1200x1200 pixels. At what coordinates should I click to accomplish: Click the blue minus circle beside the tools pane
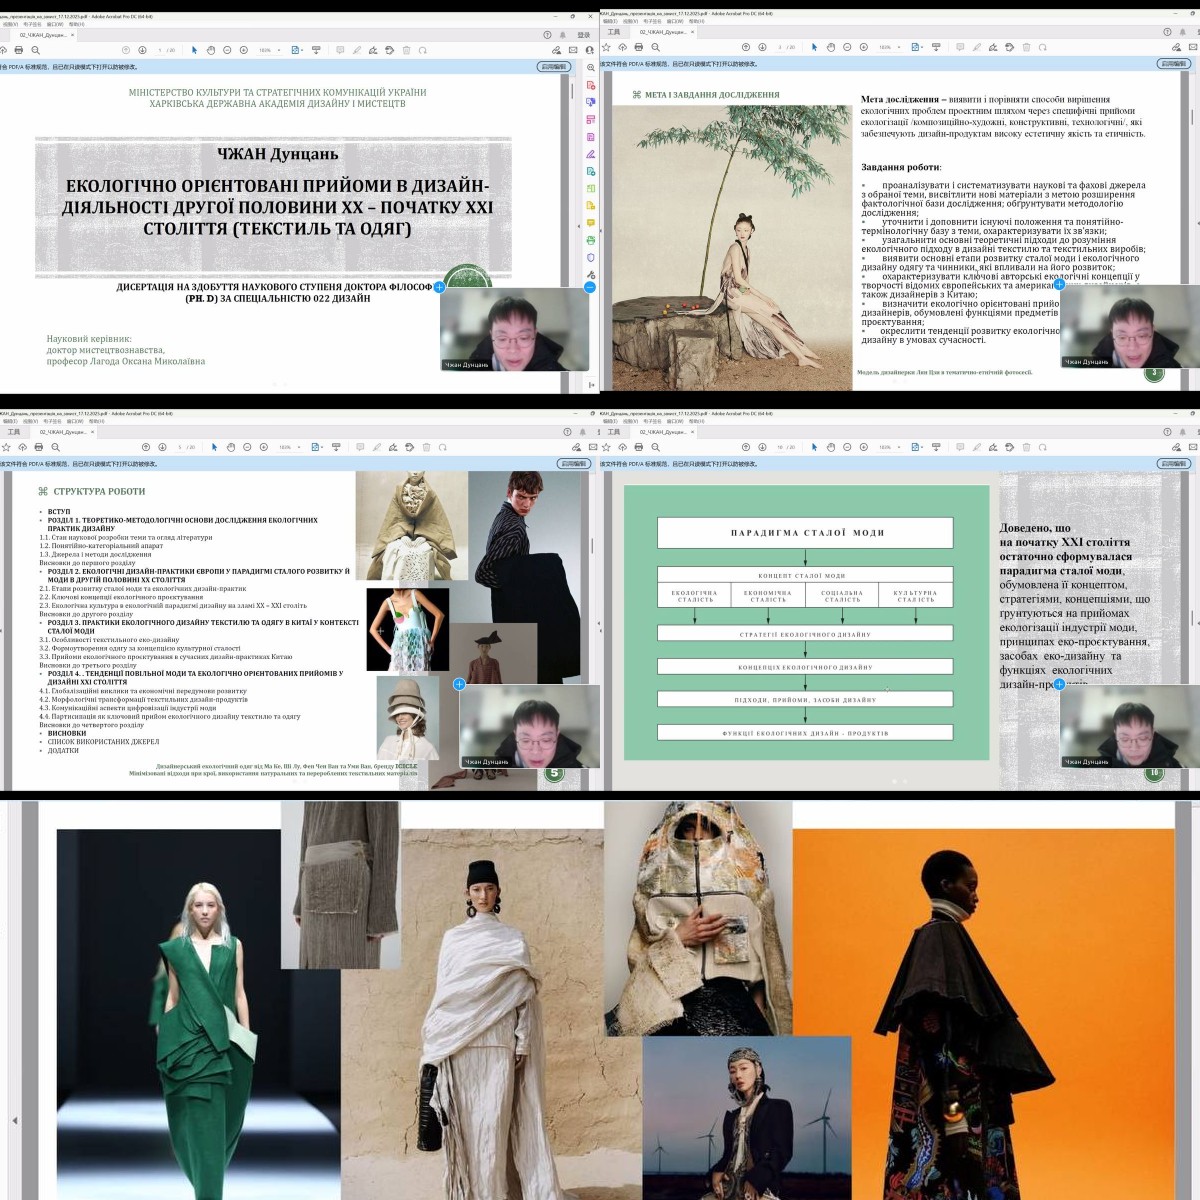point(590,288)
